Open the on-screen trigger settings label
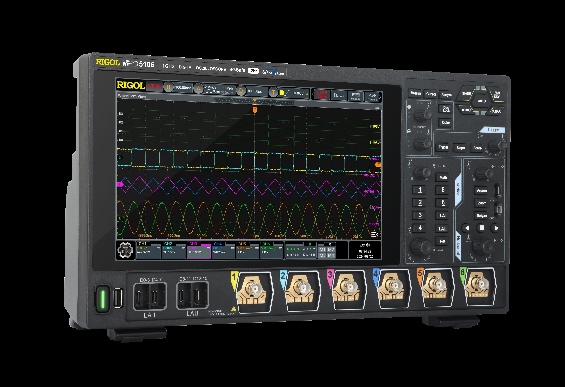This screenshot has width=565, height=387. tap(295, 93)
